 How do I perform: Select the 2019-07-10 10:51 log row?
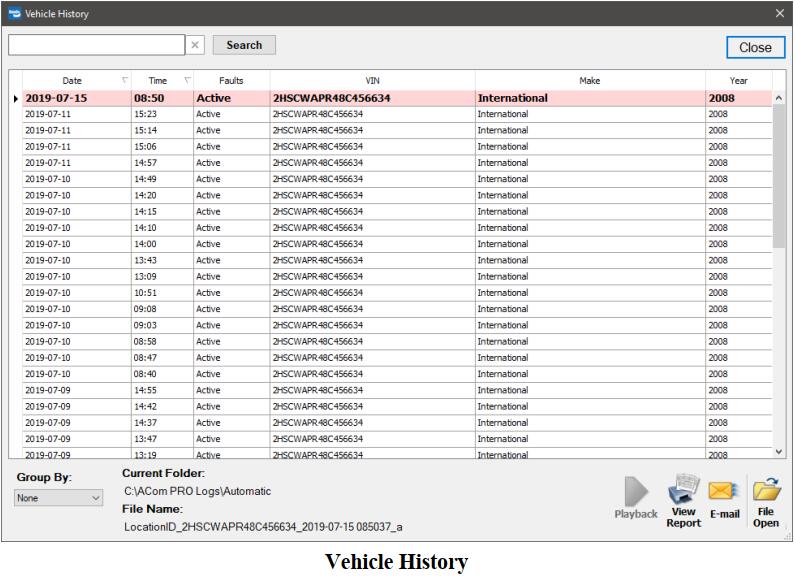click(x=300, y=293)
